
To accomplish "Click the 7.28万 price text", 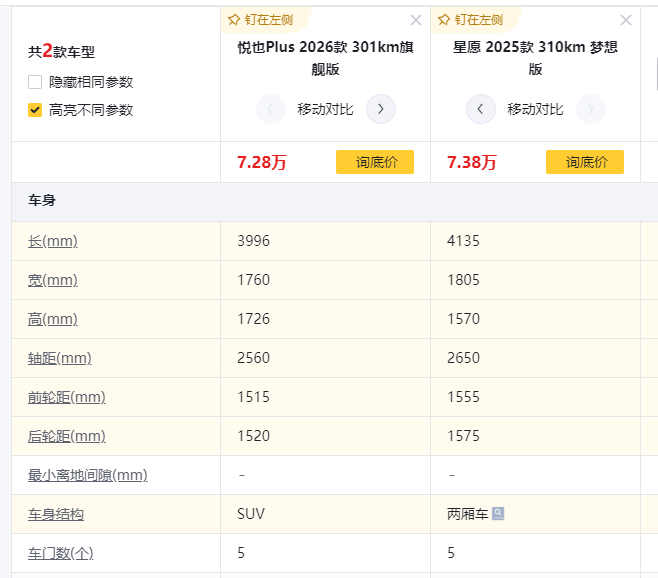I will click(262, 162).
